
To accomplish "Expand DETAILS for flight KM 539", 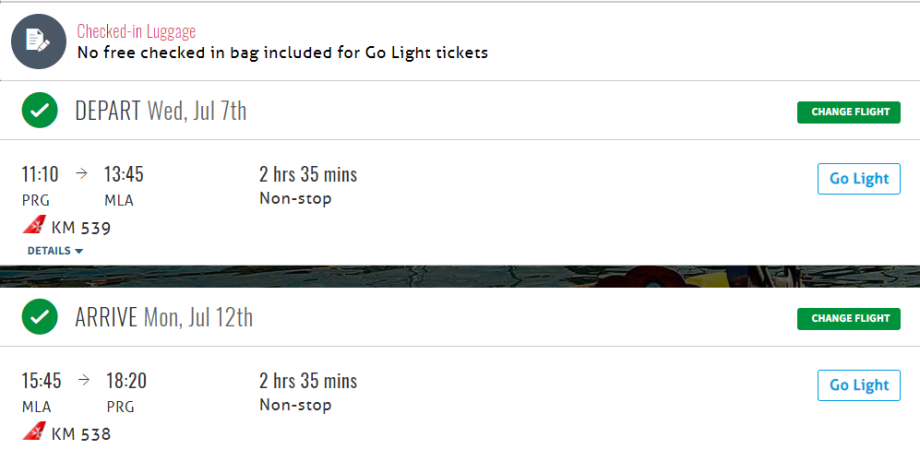I will coord(55,251).
